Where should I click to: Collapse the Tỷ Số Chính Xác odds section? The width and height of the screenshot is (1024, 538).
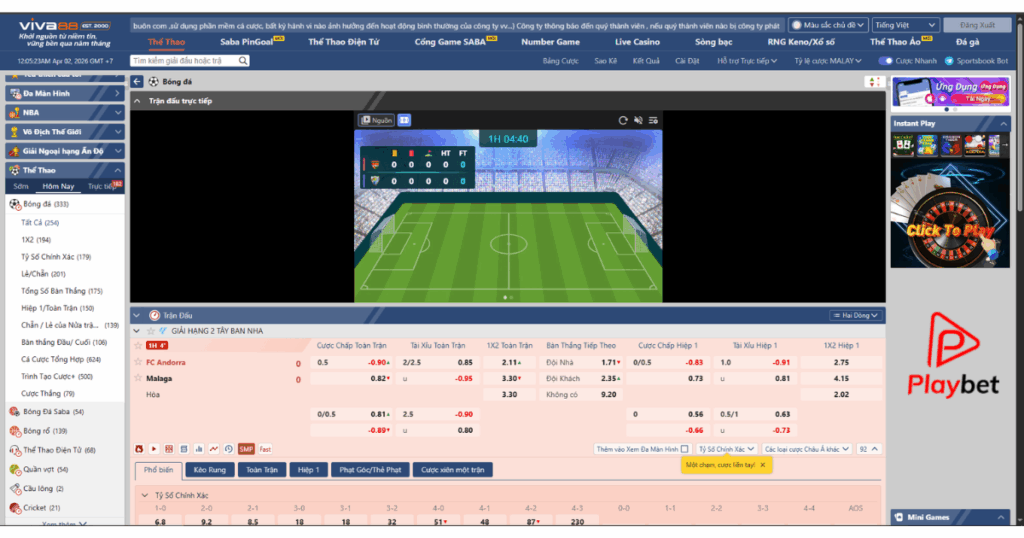(x=145, y=496)
